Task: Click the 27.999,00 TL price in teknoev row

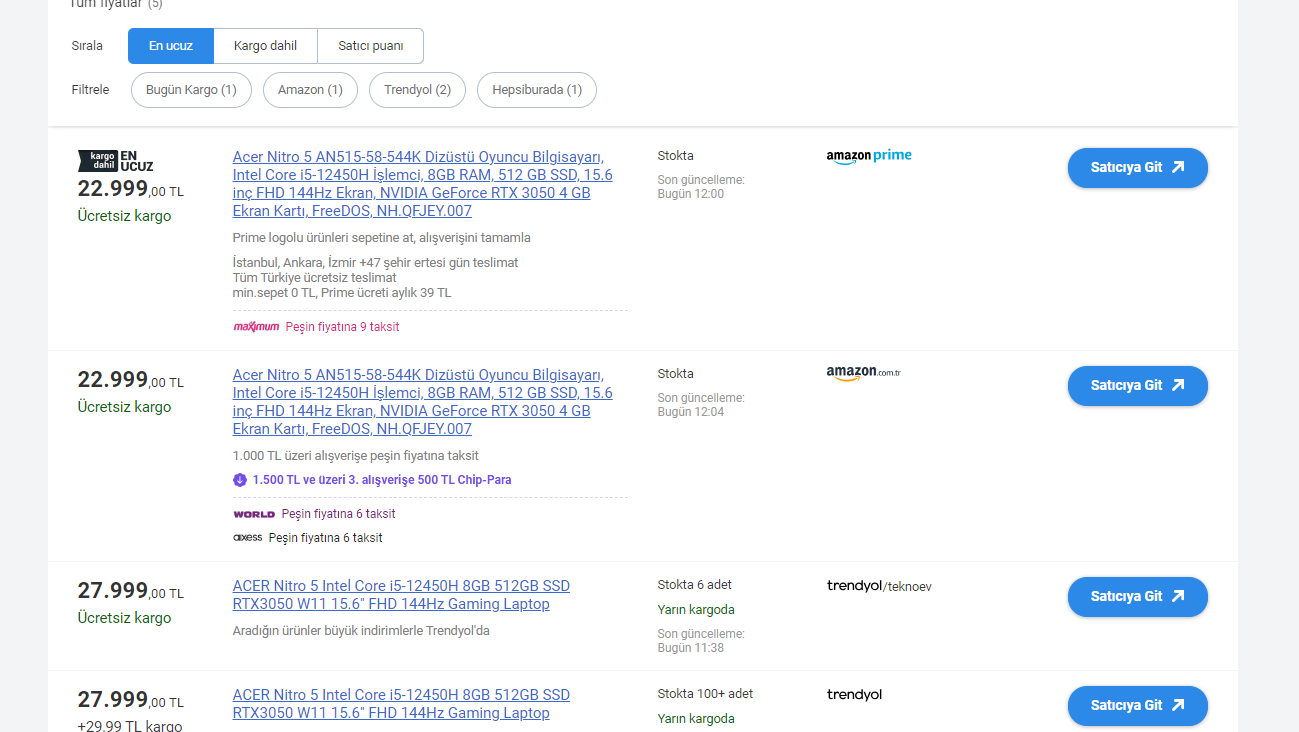Action: [x=131, y=591]
